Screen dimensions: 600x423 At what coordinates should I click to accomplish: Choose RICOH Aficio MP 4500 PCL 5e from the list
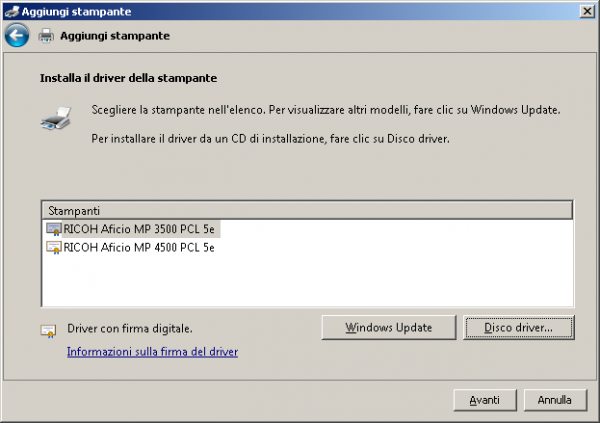click(x=139, y=247)
